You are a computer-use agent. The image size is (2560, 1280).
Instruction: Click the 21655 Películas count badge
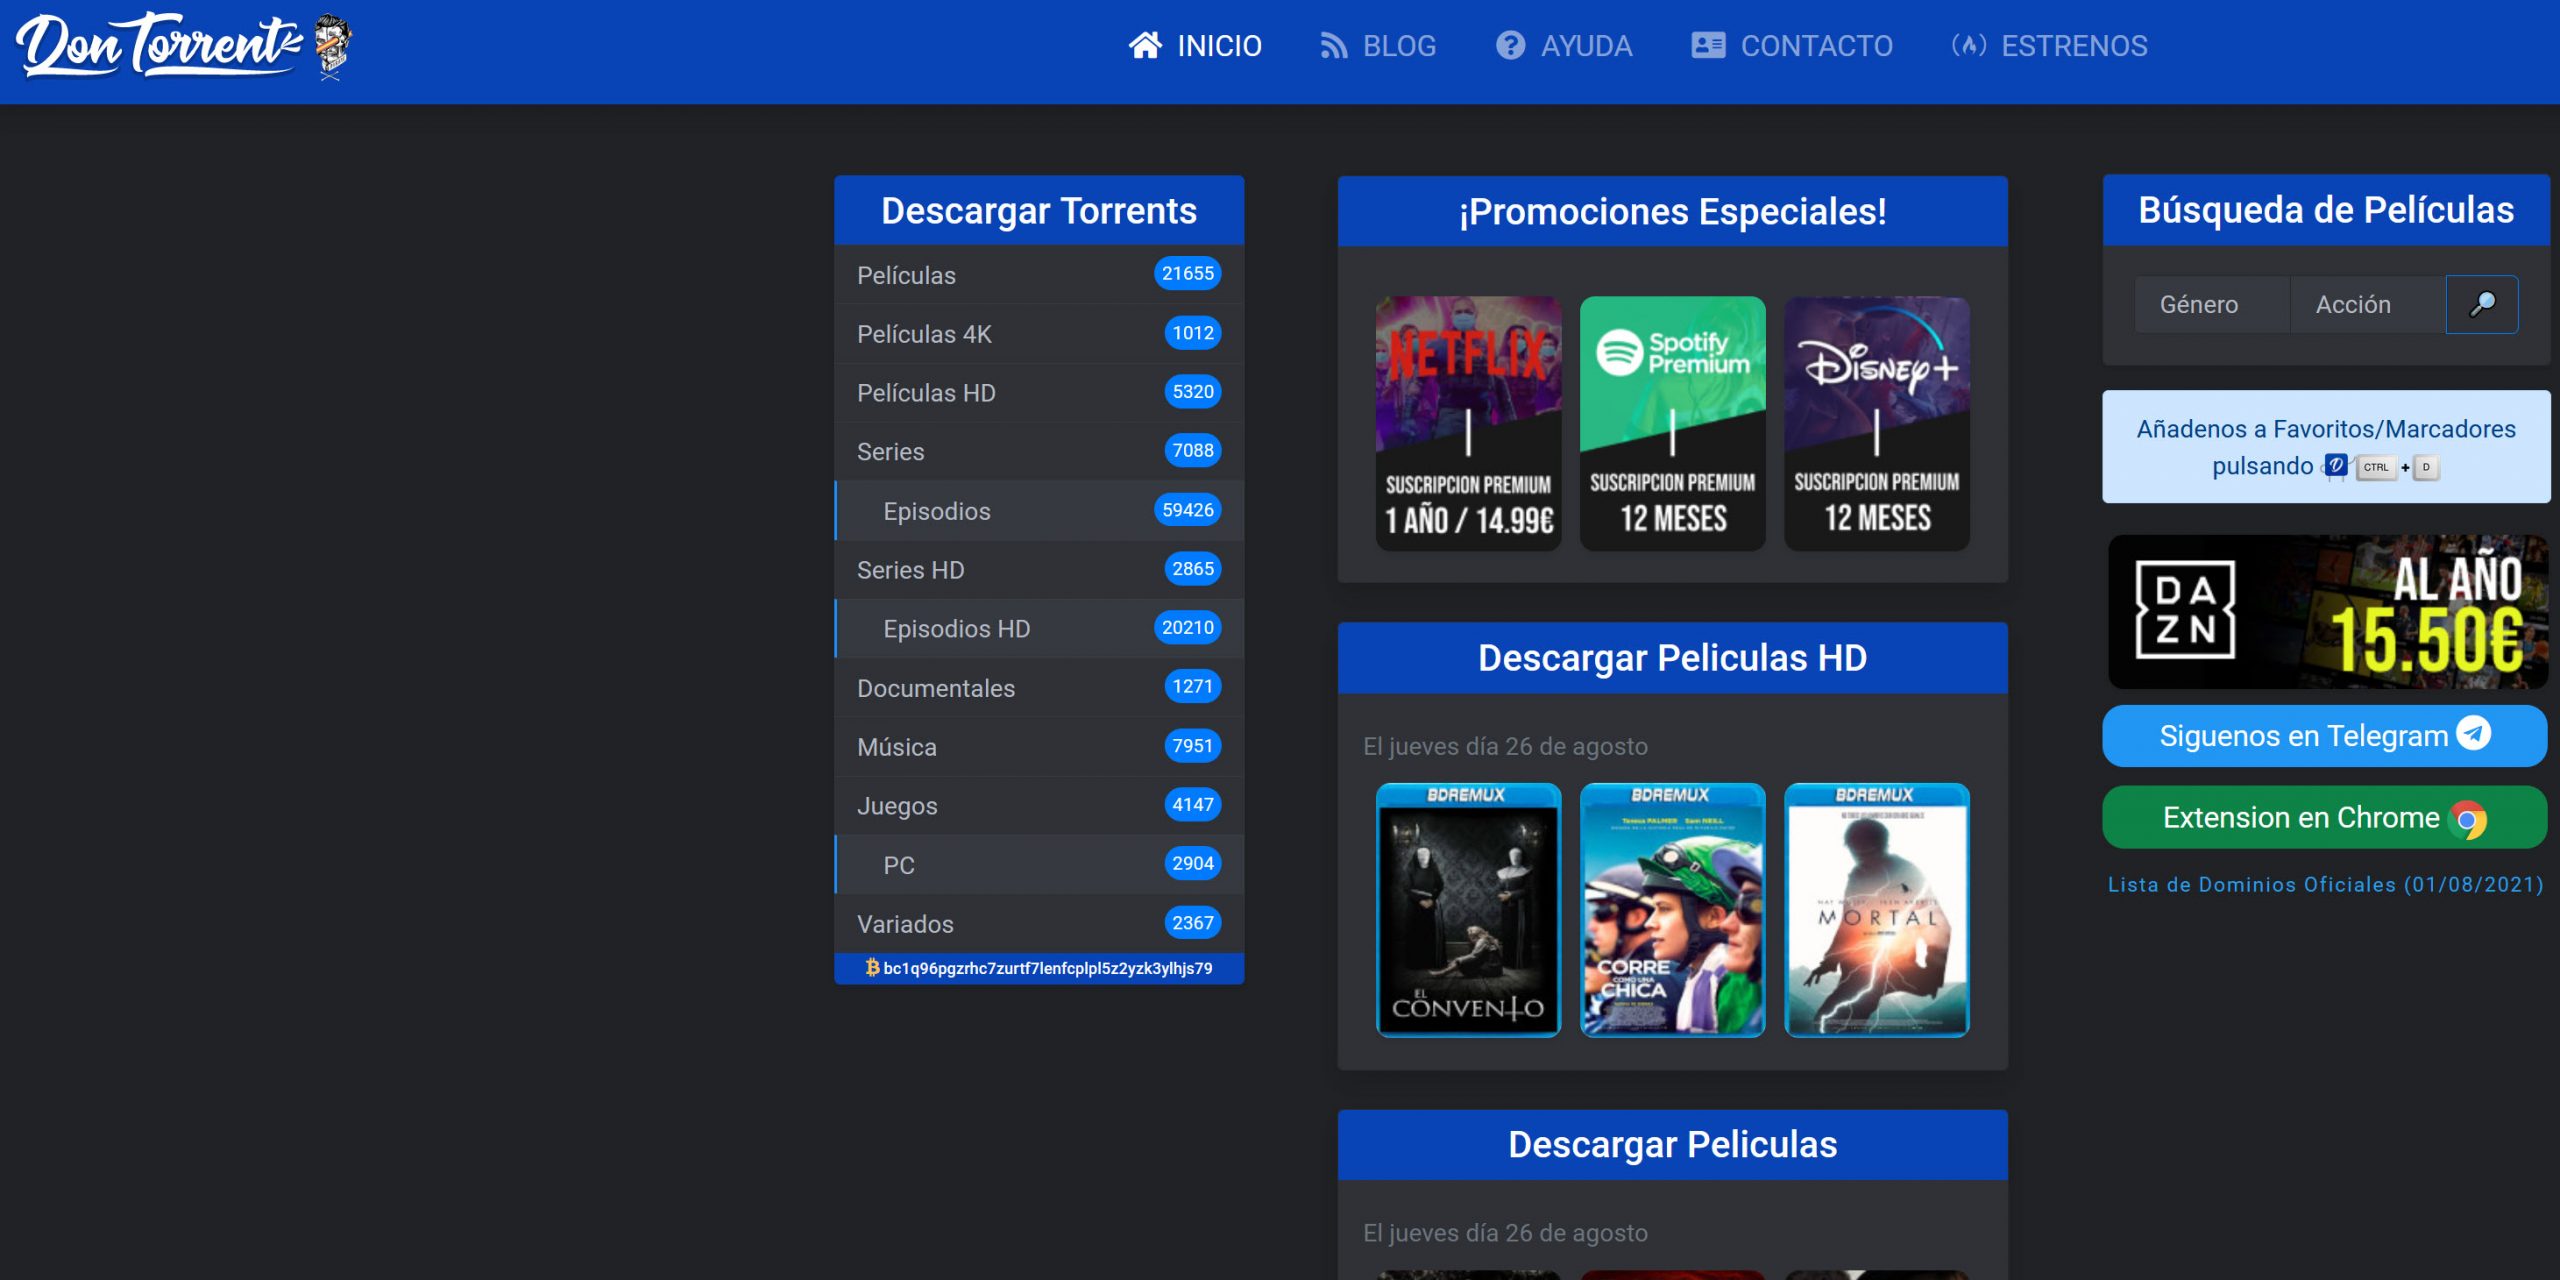tap(1187, 273)
